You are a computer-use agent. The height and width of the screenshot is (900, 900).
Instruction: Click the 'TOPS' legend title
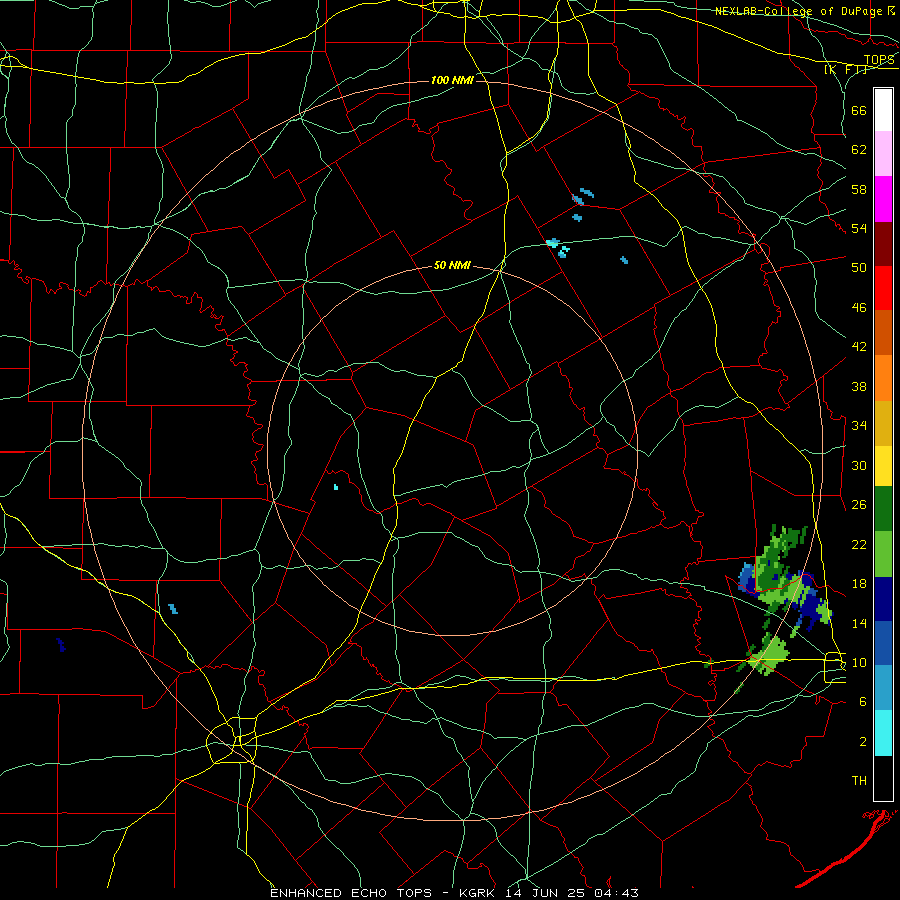click(879, 60)
